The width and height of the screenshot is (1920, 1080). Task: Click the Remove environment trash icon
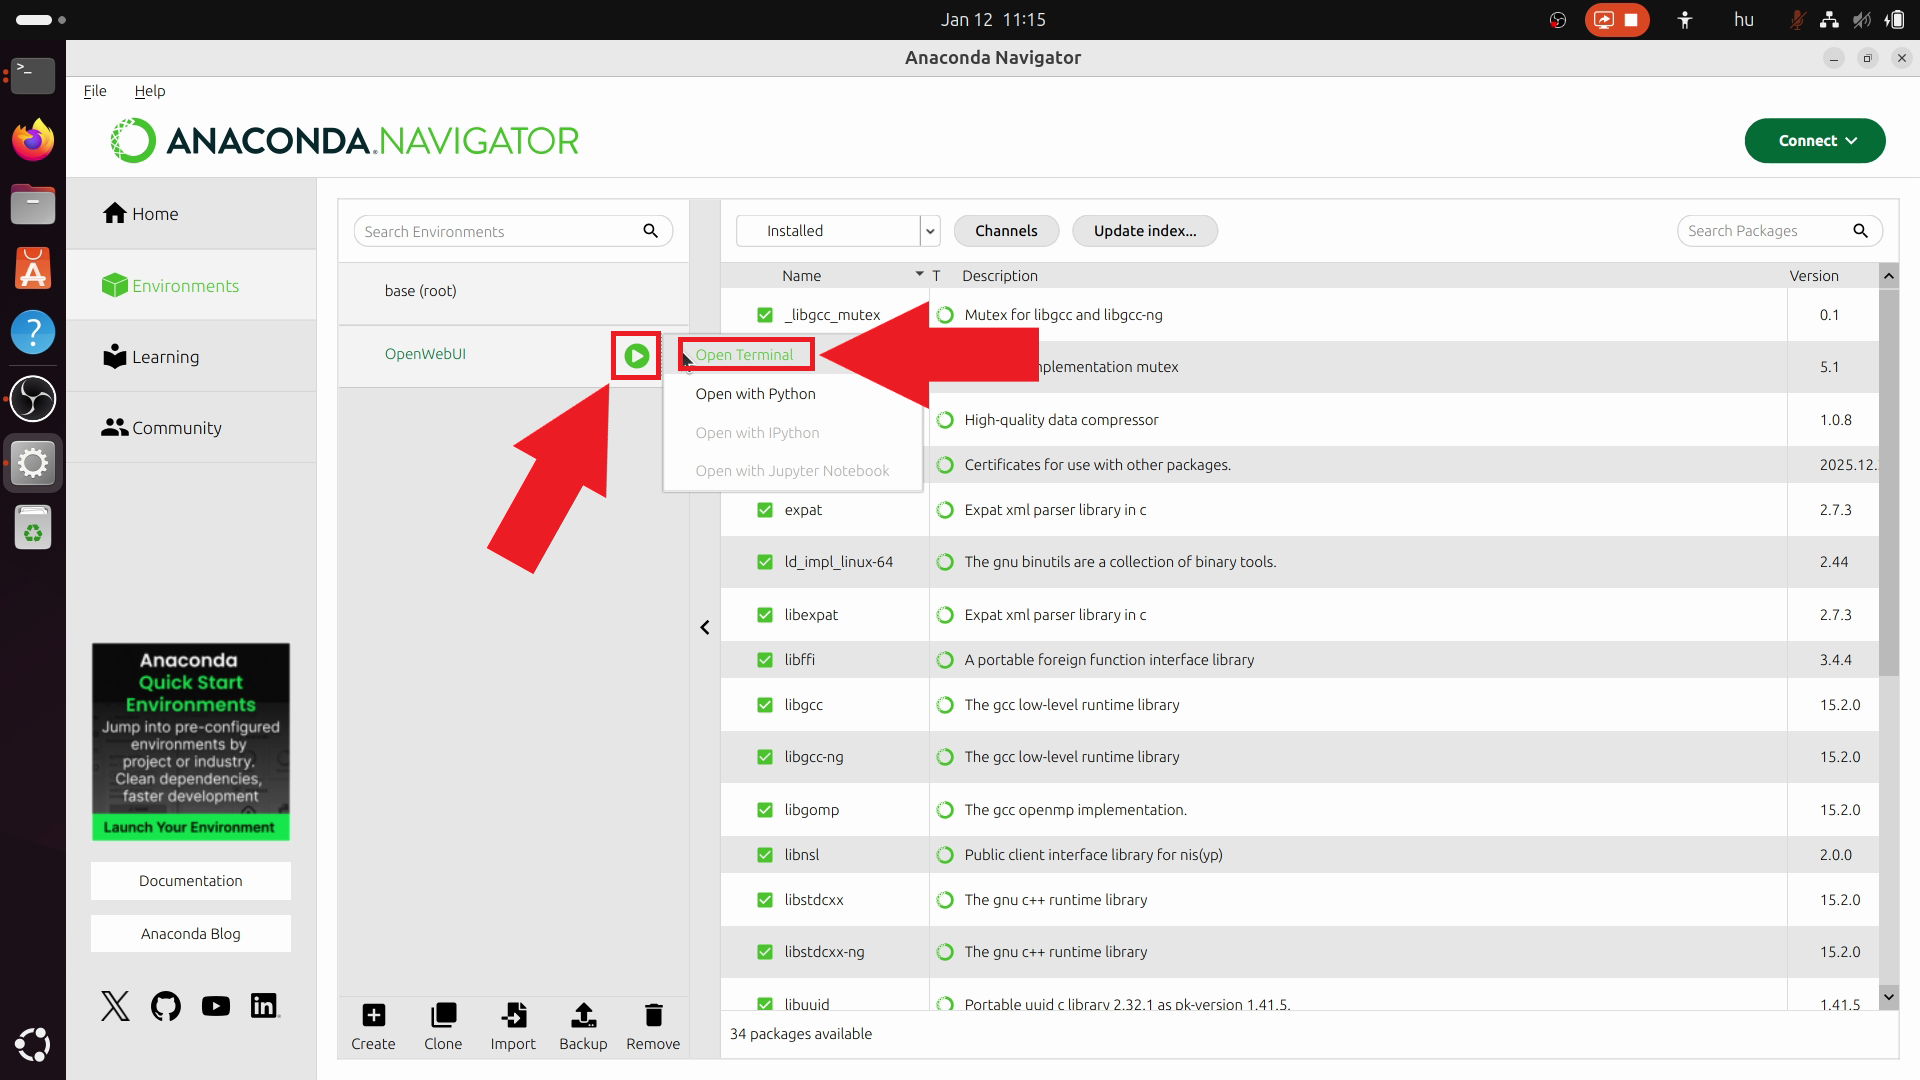(x=653, y=1016)
